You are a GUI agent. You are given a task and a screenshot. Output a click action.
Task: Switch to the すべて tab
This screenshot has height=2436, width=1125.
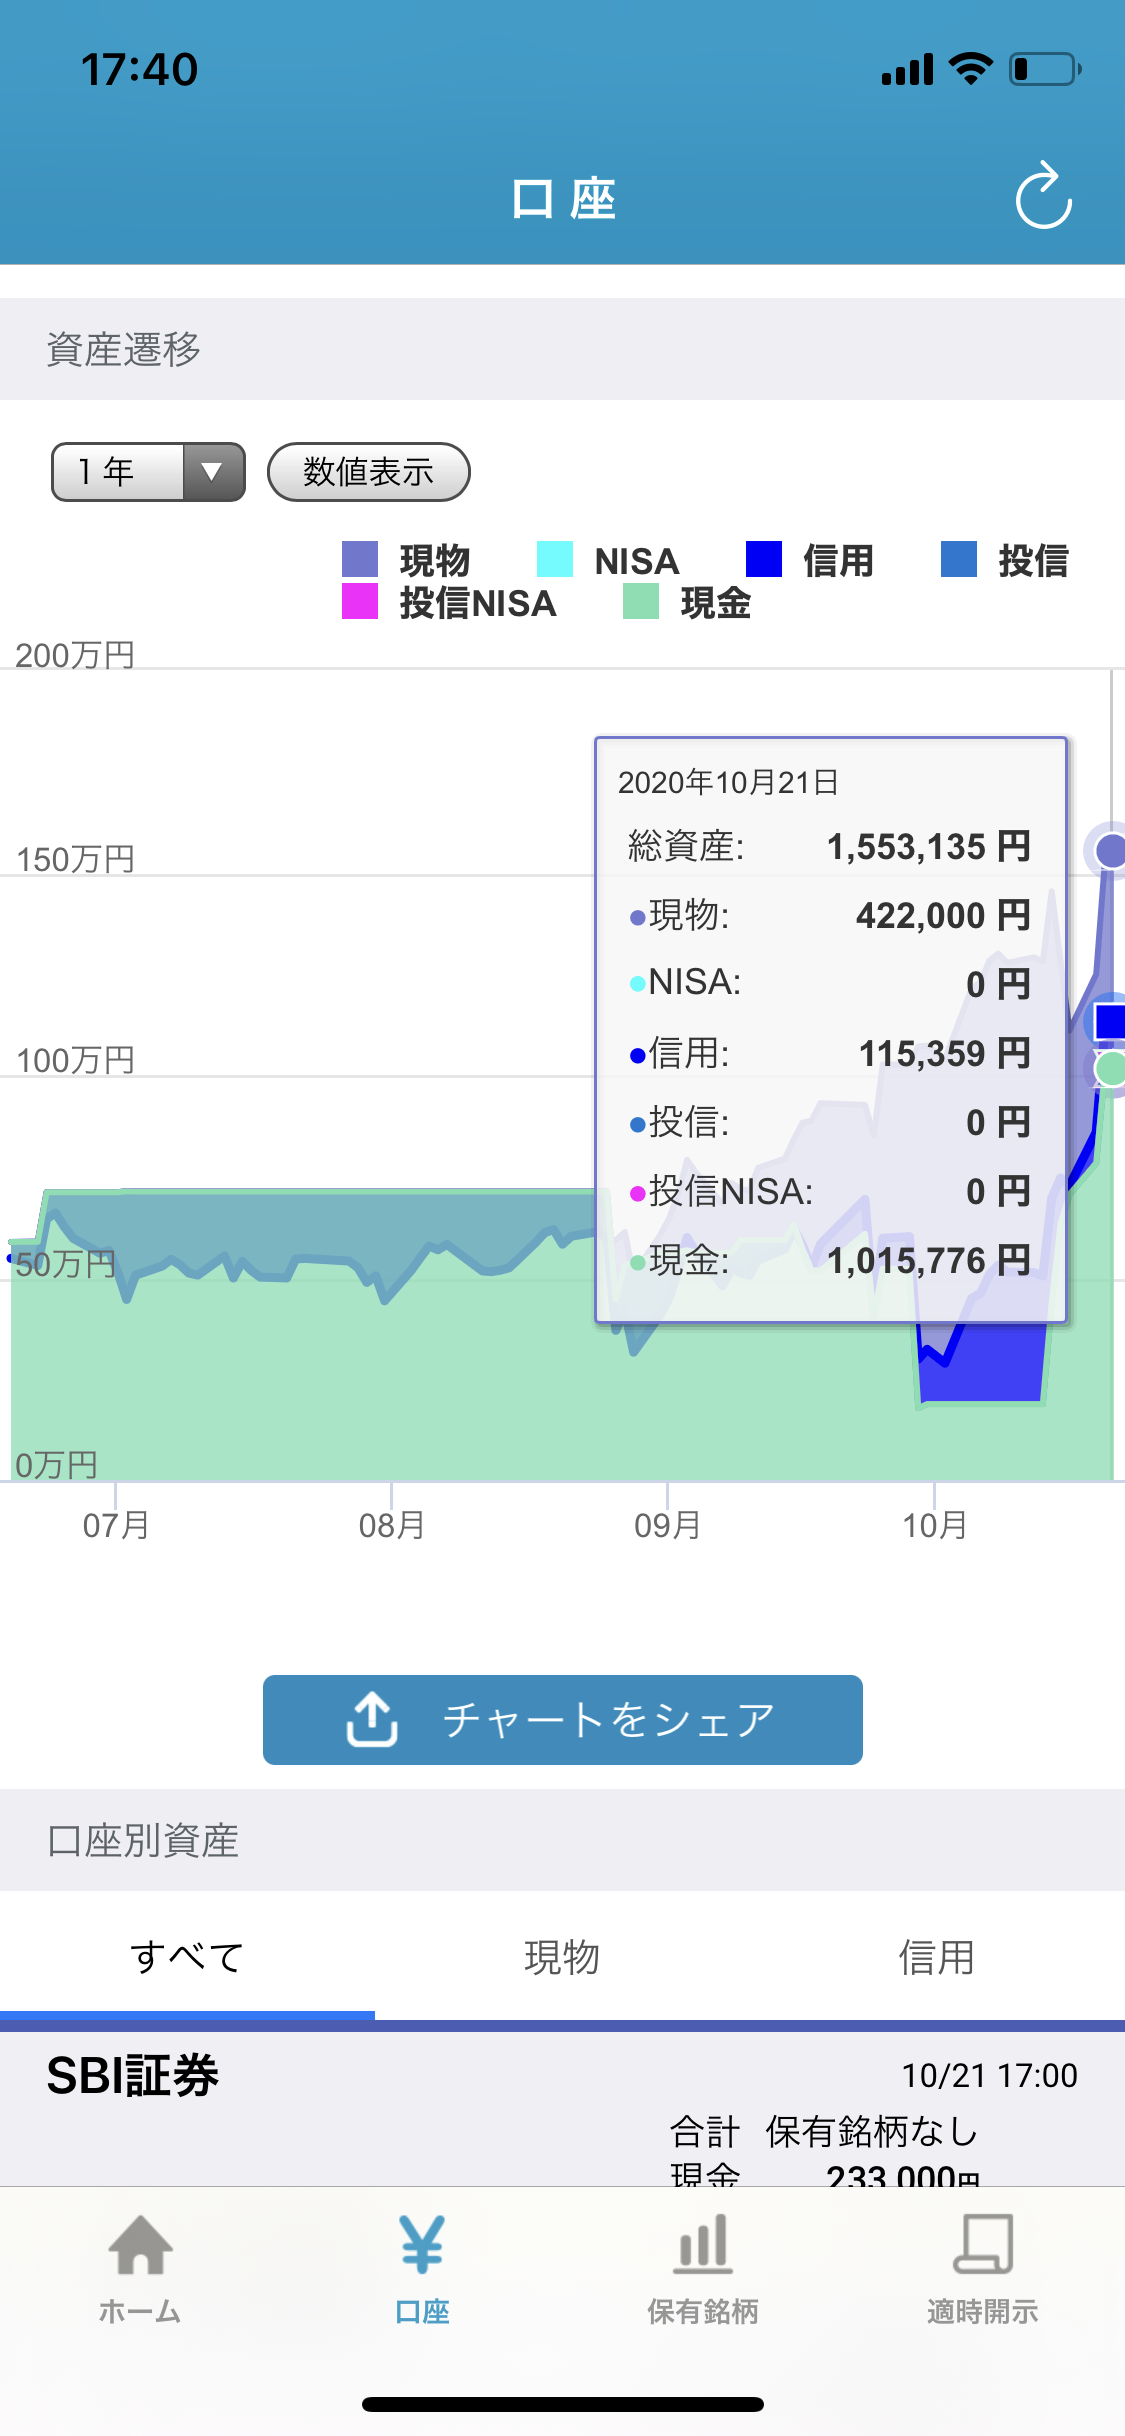pos(187,1957)
